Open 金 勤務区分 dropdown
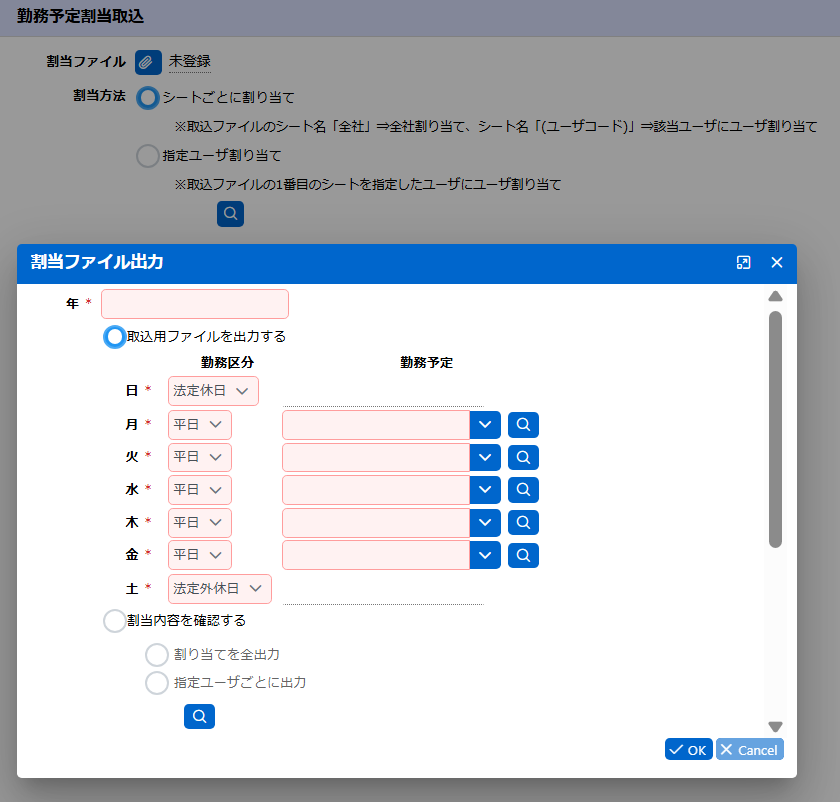 click(x=200, y=555)
